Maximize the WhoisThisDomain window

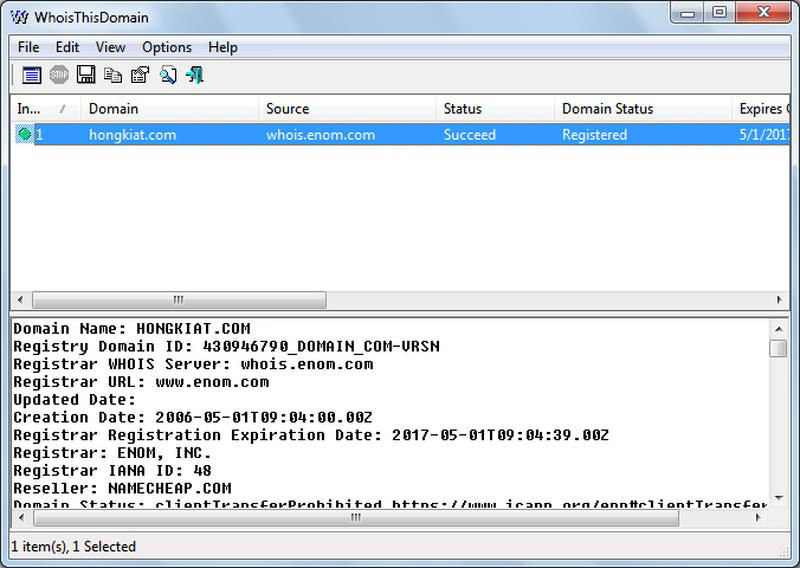pyautogui.click(x=719, y=12)
